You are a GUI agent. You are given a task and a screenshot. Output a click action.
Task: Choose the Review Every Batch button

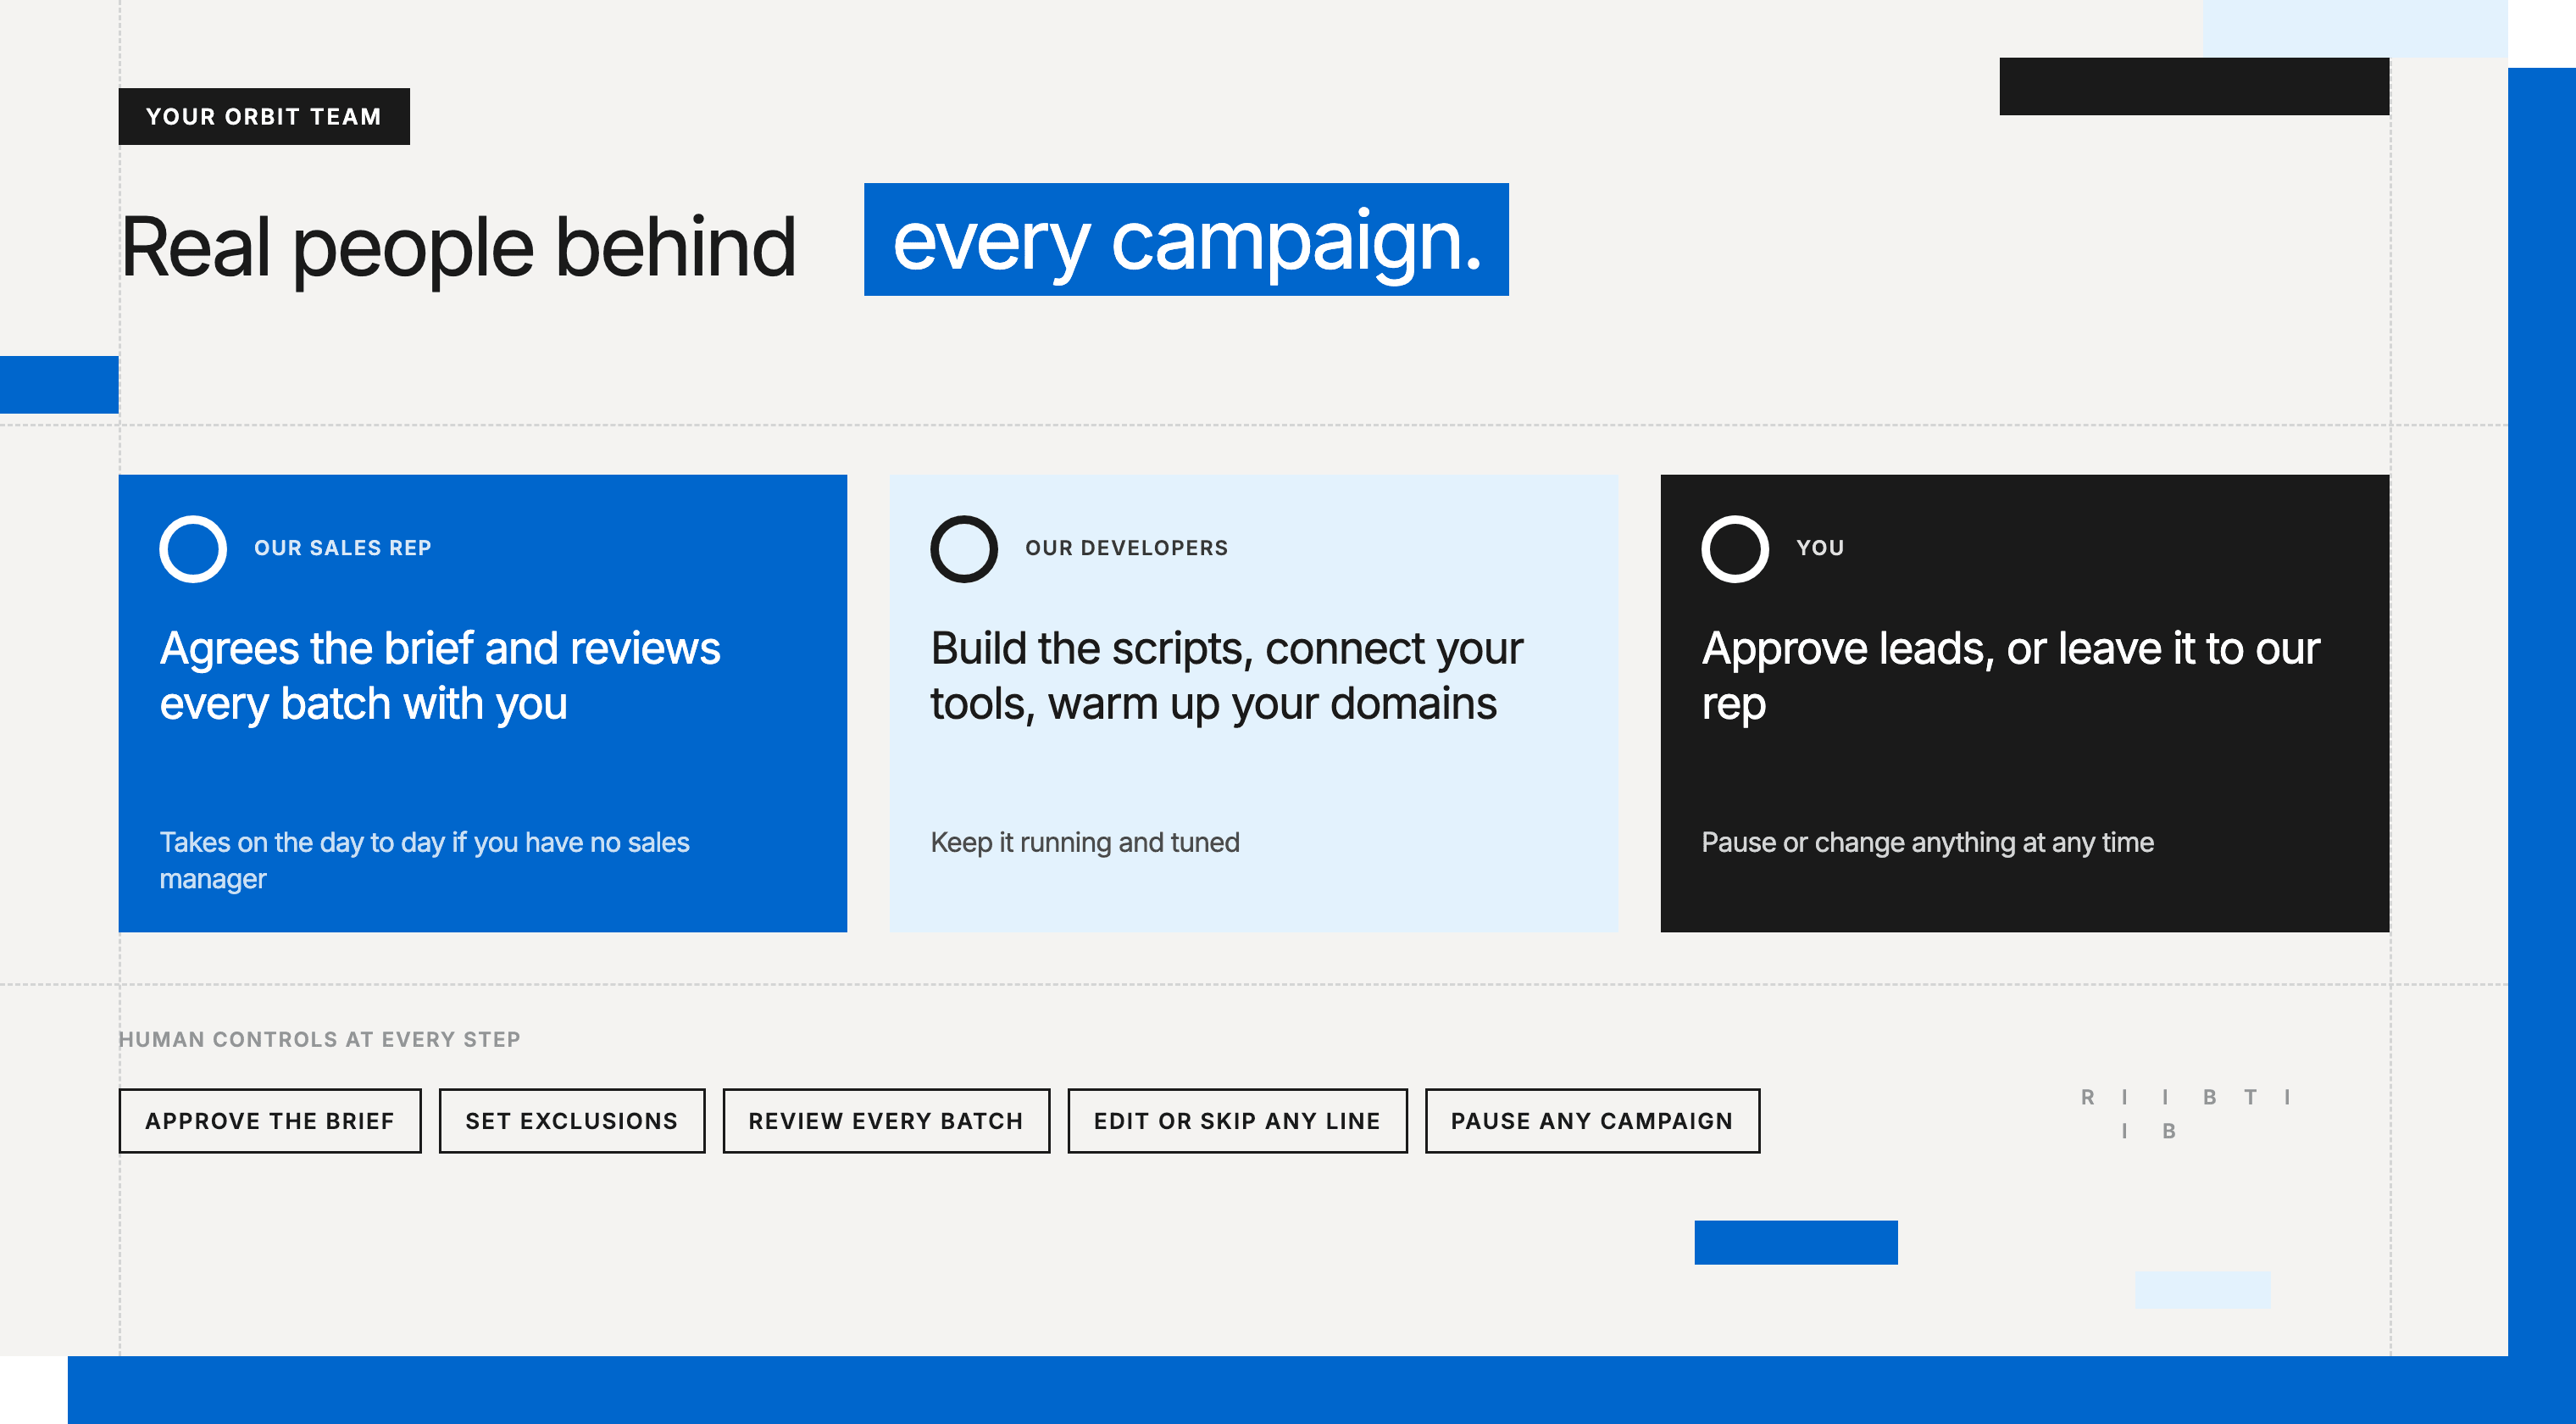[886, 1121]
